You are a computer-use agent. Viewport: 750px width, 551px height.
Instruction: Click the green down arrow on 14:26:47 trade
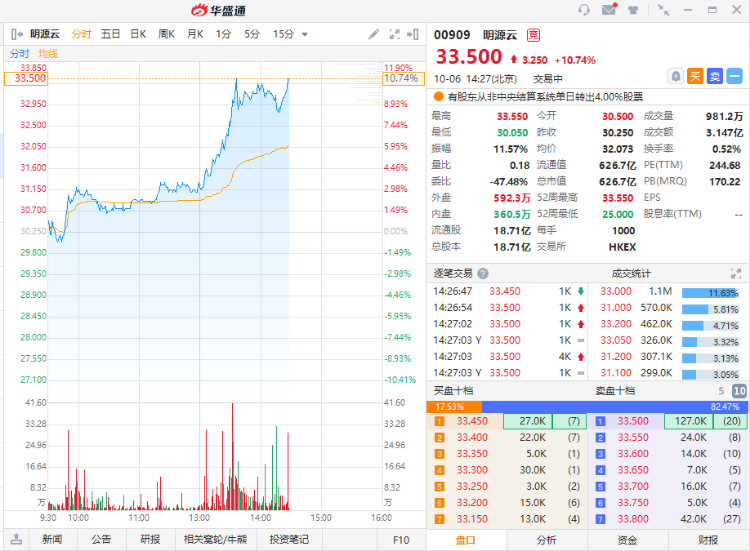[x=581, y=291]
